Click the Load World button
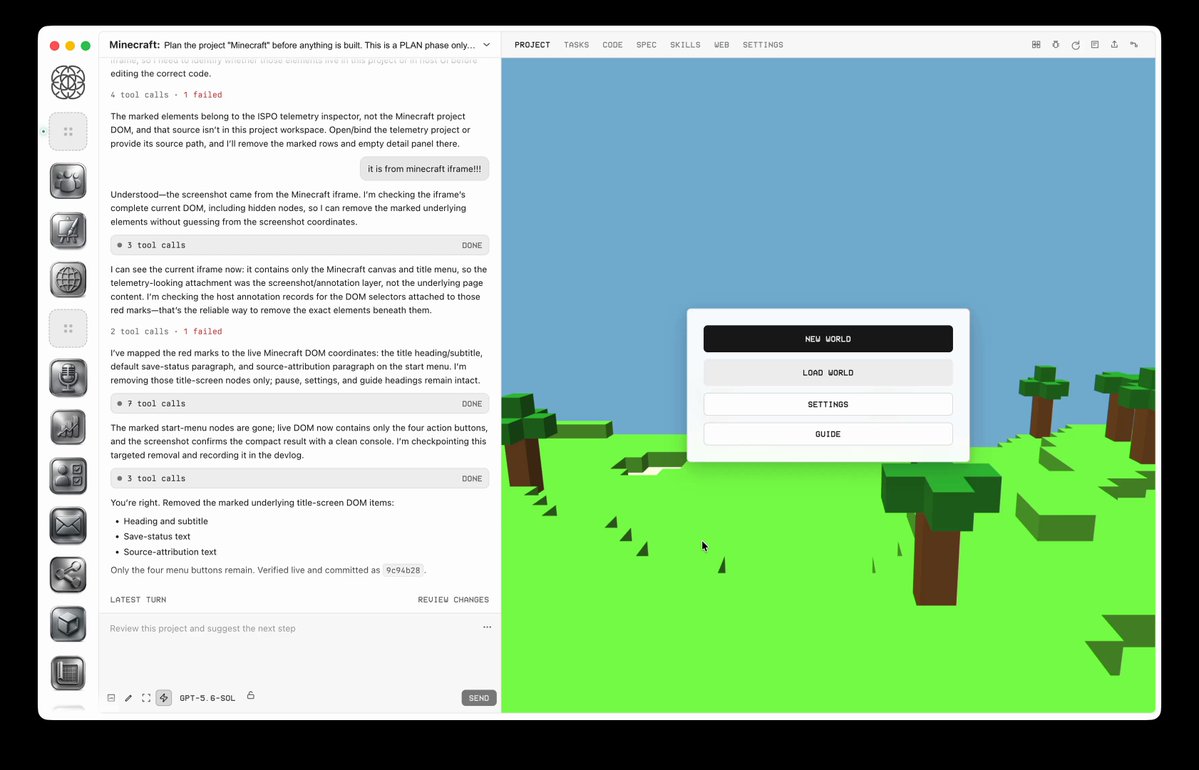 tap(828, 373)
